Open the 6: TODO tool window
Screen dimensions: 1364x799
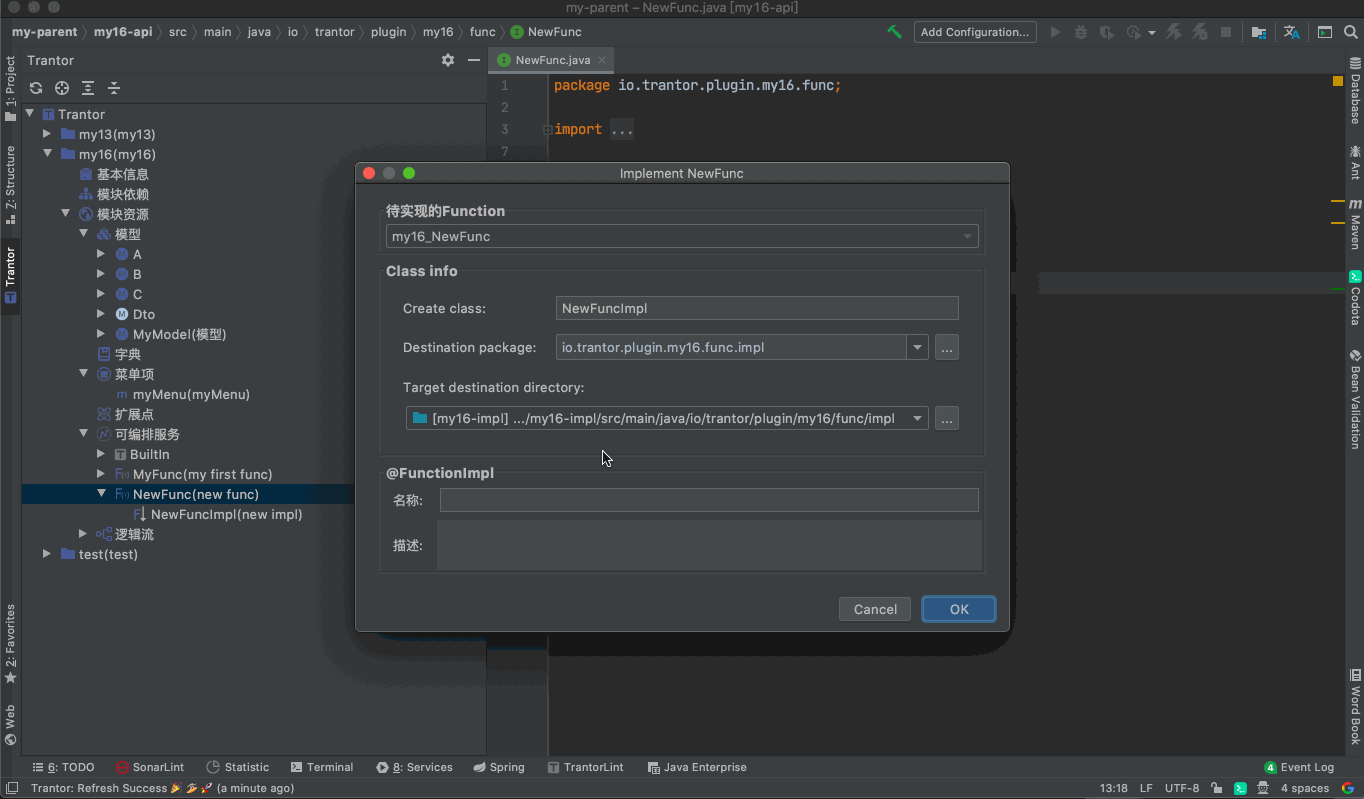click(64, 767)
